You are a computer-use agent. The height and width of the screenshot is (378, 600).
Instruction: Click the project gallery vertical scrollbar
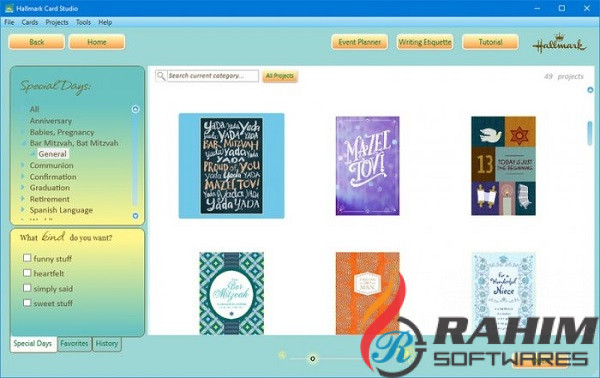(x=590, y=133)
